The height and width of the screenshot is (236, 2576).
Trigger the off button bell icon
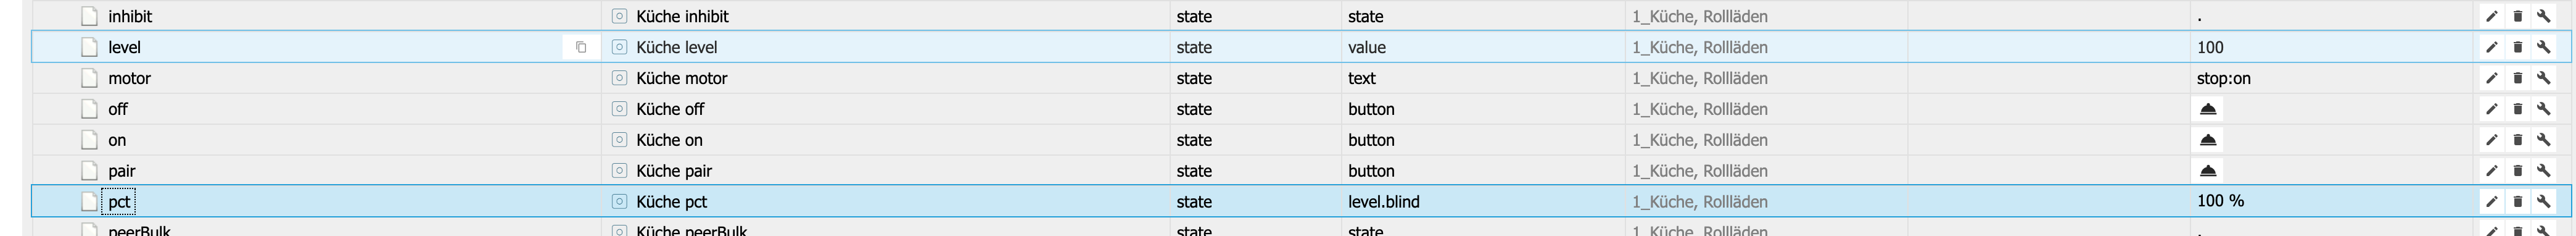pyautogui.click(x=2208, y=109)
